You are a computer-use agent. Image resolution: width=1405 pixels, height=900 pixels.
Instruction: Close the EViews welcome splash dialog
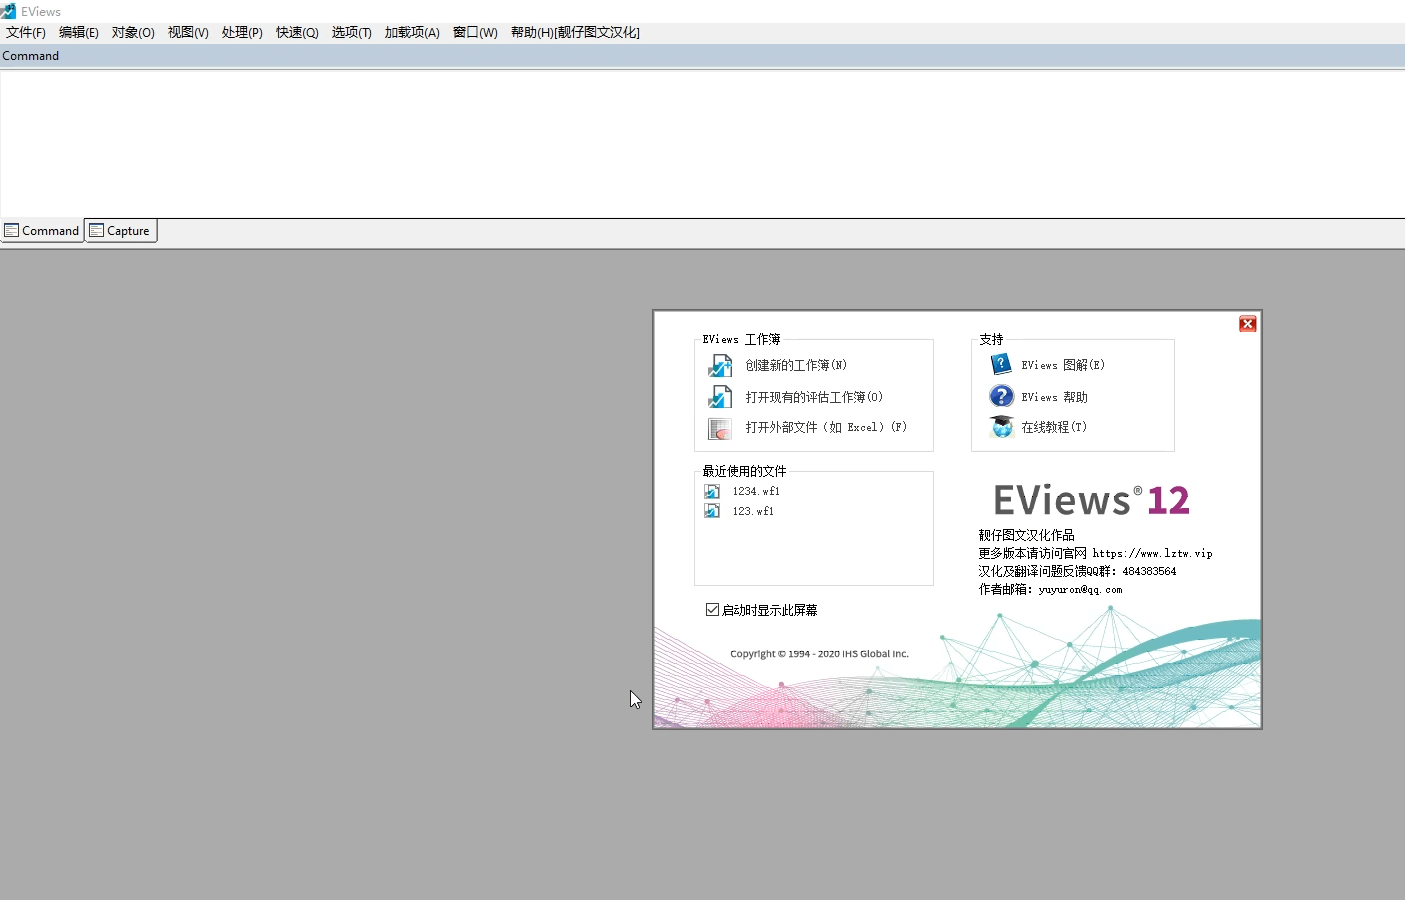pos(1248,324)
